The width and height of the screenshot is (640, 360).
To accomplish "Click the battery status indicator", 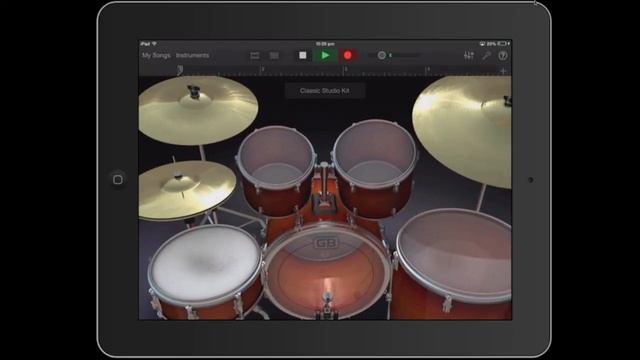I will point(502,43).
